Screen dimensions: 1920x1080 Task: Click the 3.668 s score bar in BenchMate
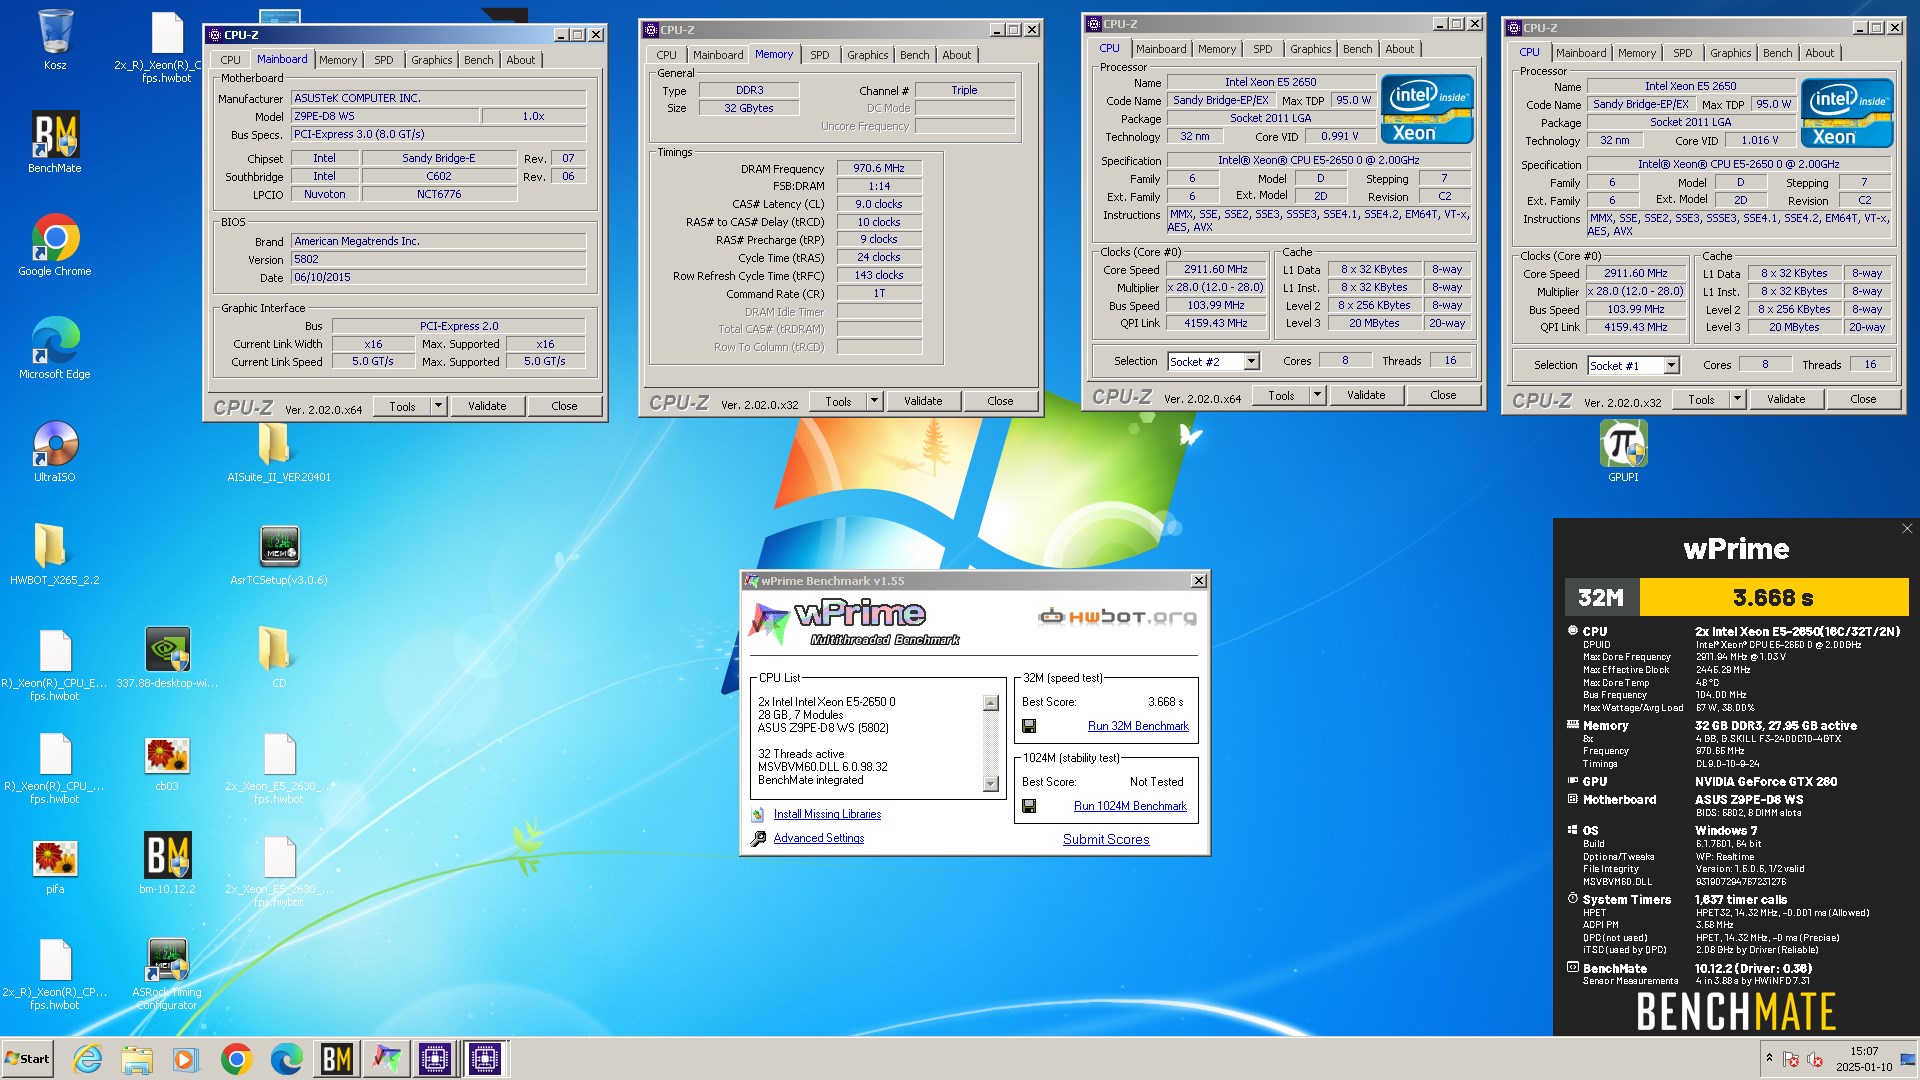(1773, 598)
